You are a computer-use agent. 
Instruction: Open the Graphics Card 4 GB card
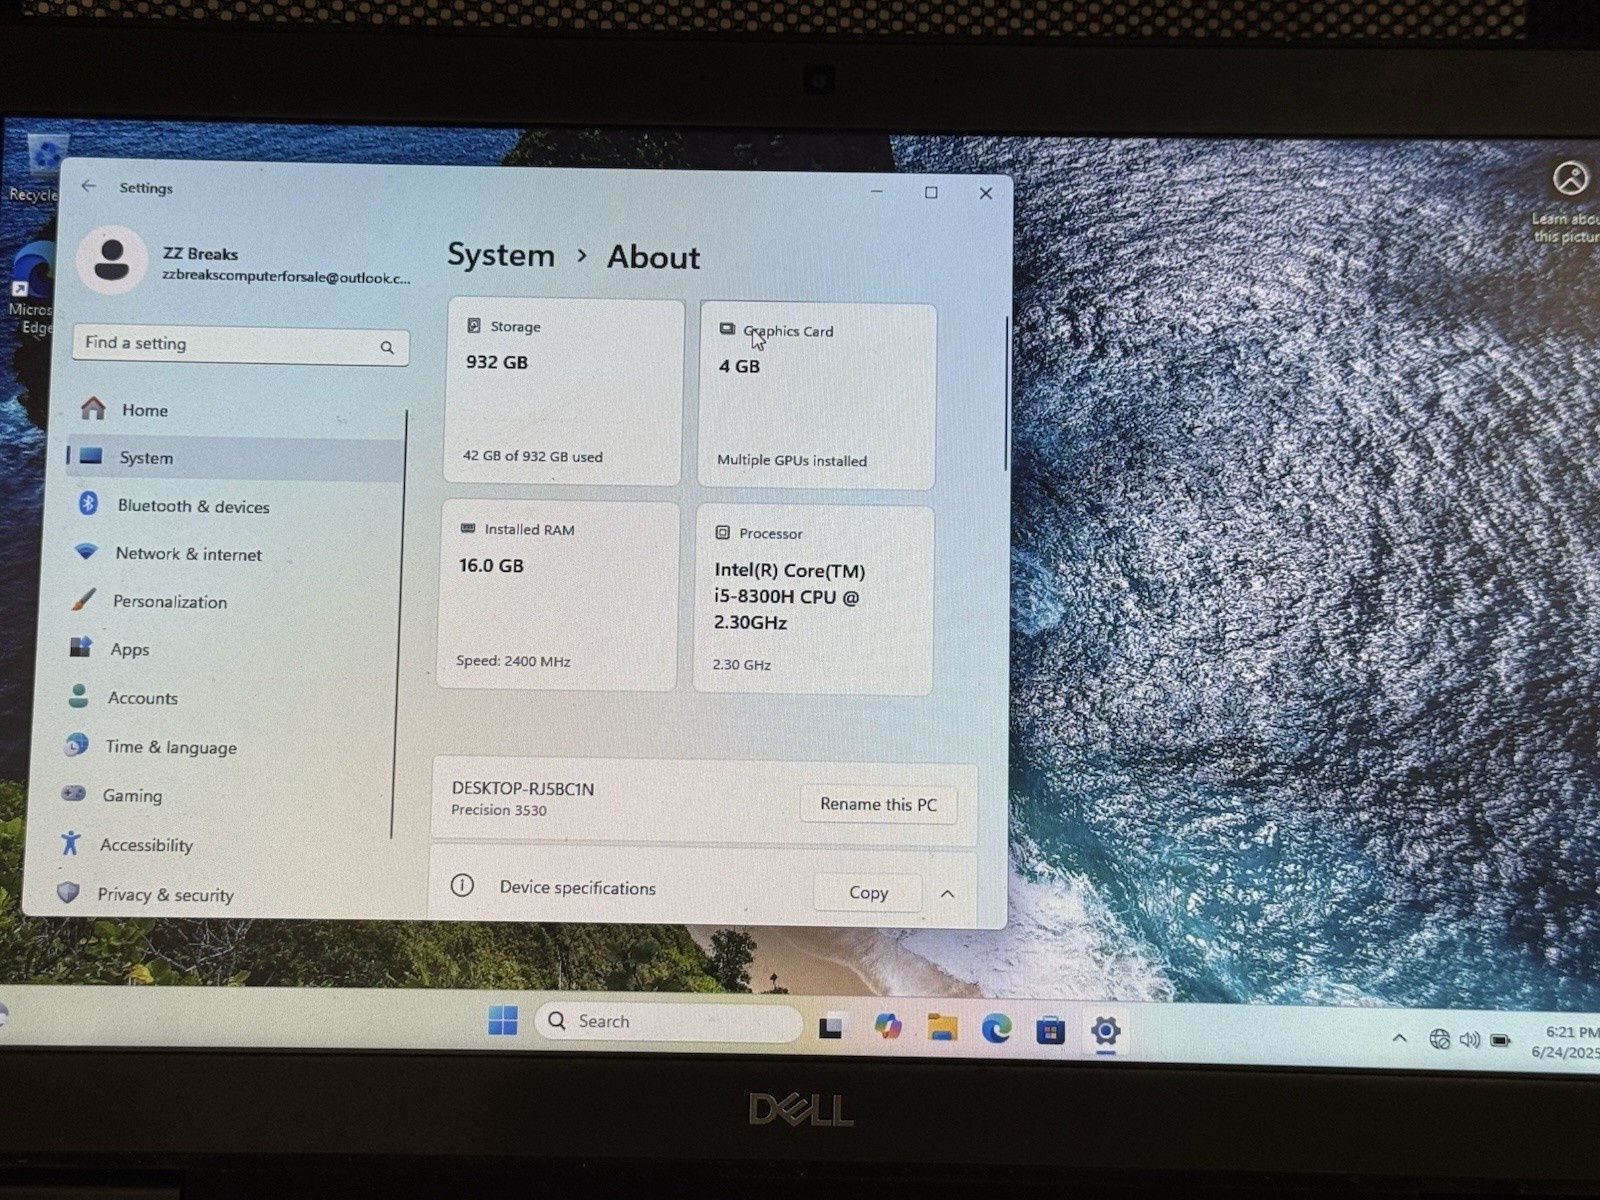click(x=817, y=396)
